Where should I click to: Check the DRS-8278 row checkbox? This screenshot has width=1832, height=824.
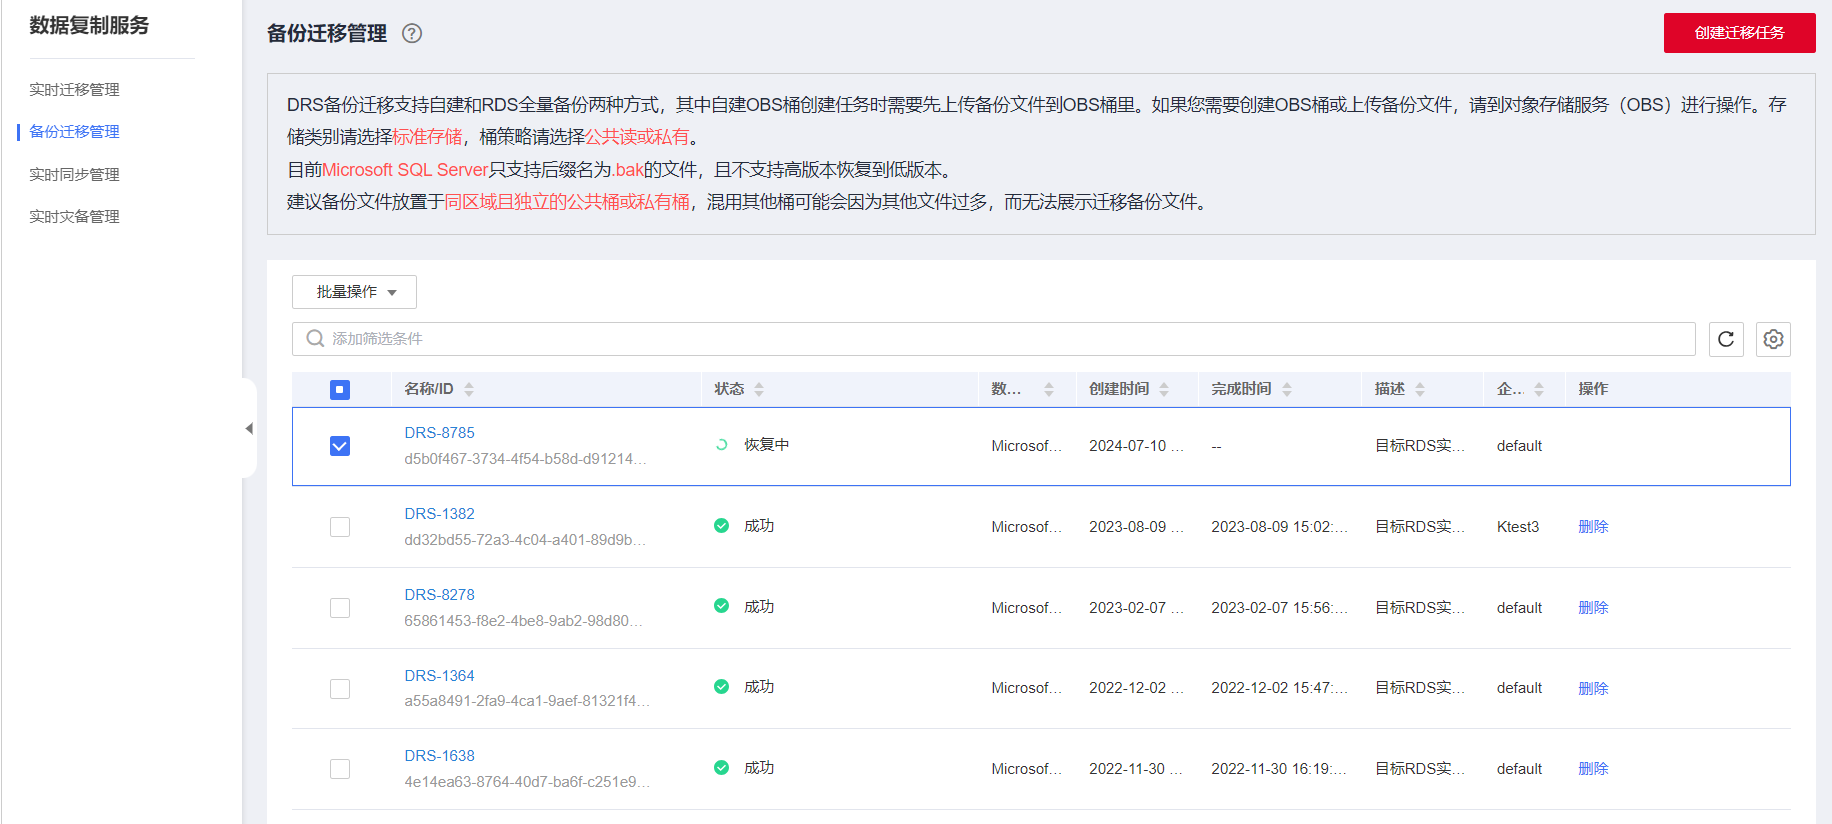click(340, 608)
